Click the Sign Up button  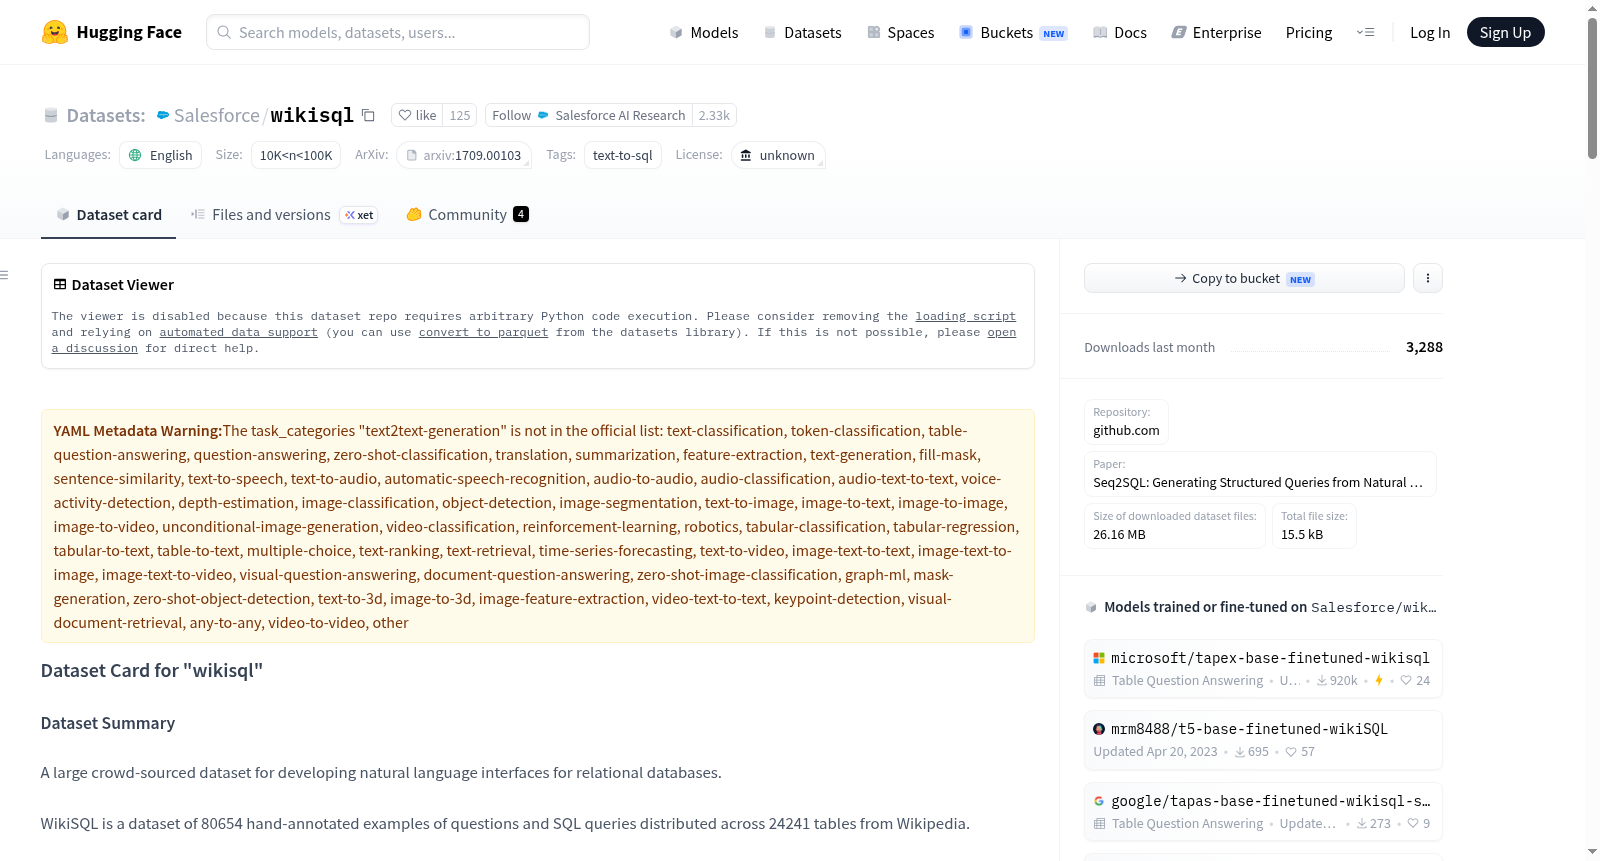1505,32
